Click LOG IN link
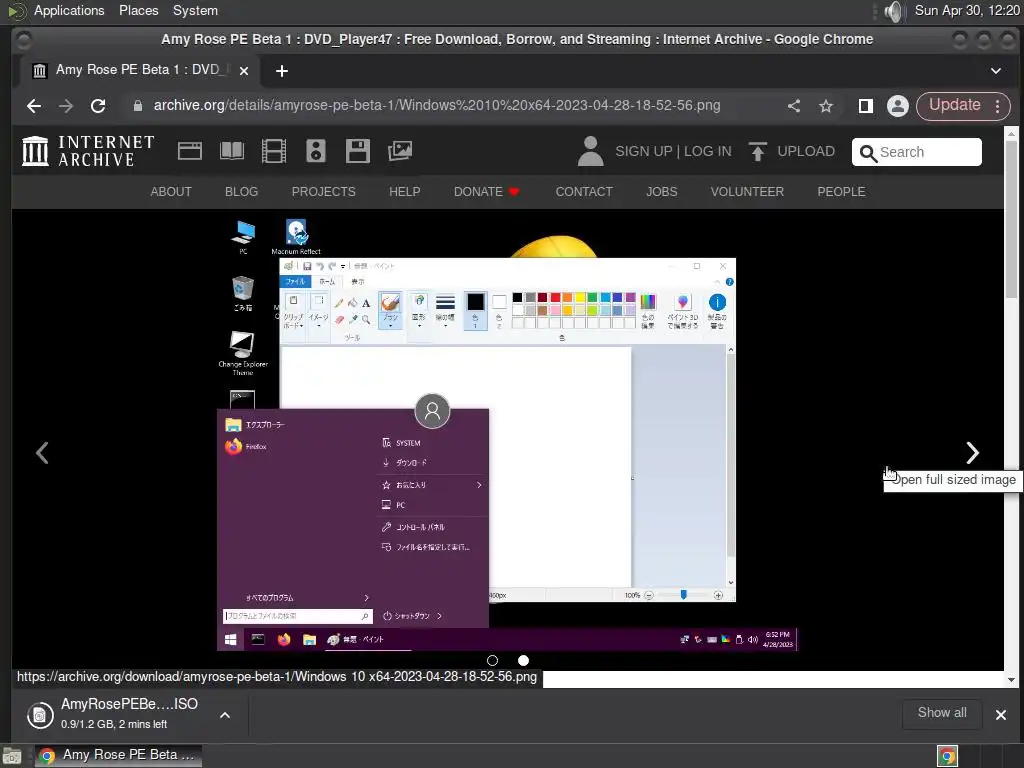Screen dimensions: 1024x768 pos(707,152)
